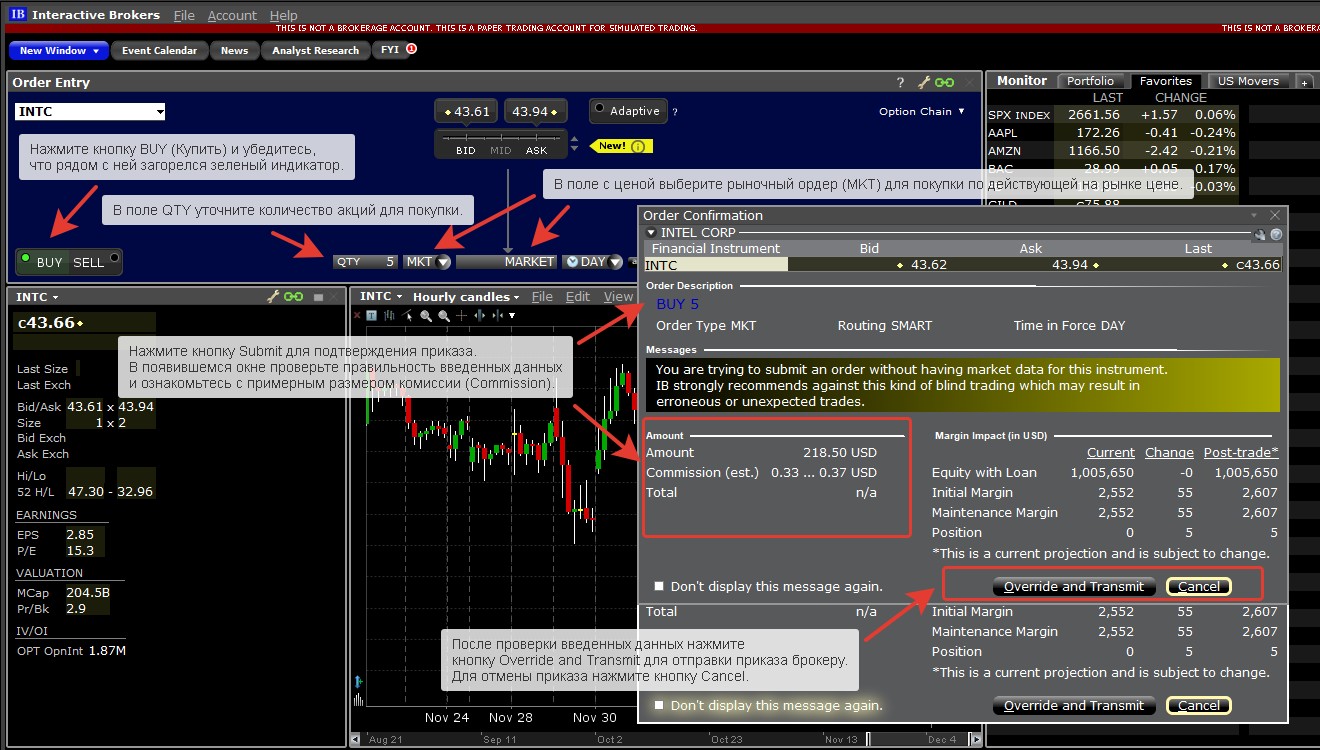Select the AMZN row in Favorites

coord(1112,151)
